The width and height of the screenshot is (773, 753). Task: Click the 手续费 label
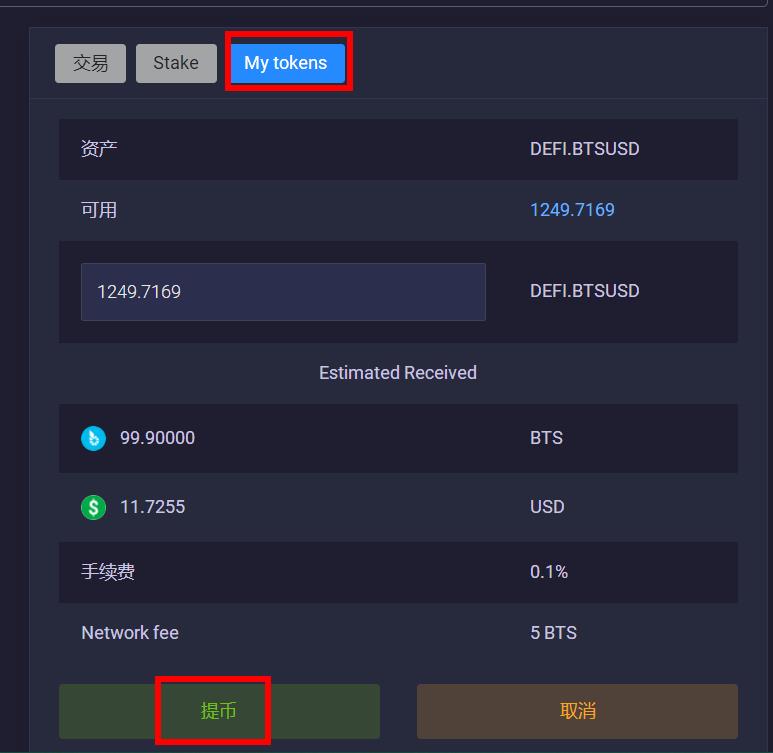pos(108,572)
